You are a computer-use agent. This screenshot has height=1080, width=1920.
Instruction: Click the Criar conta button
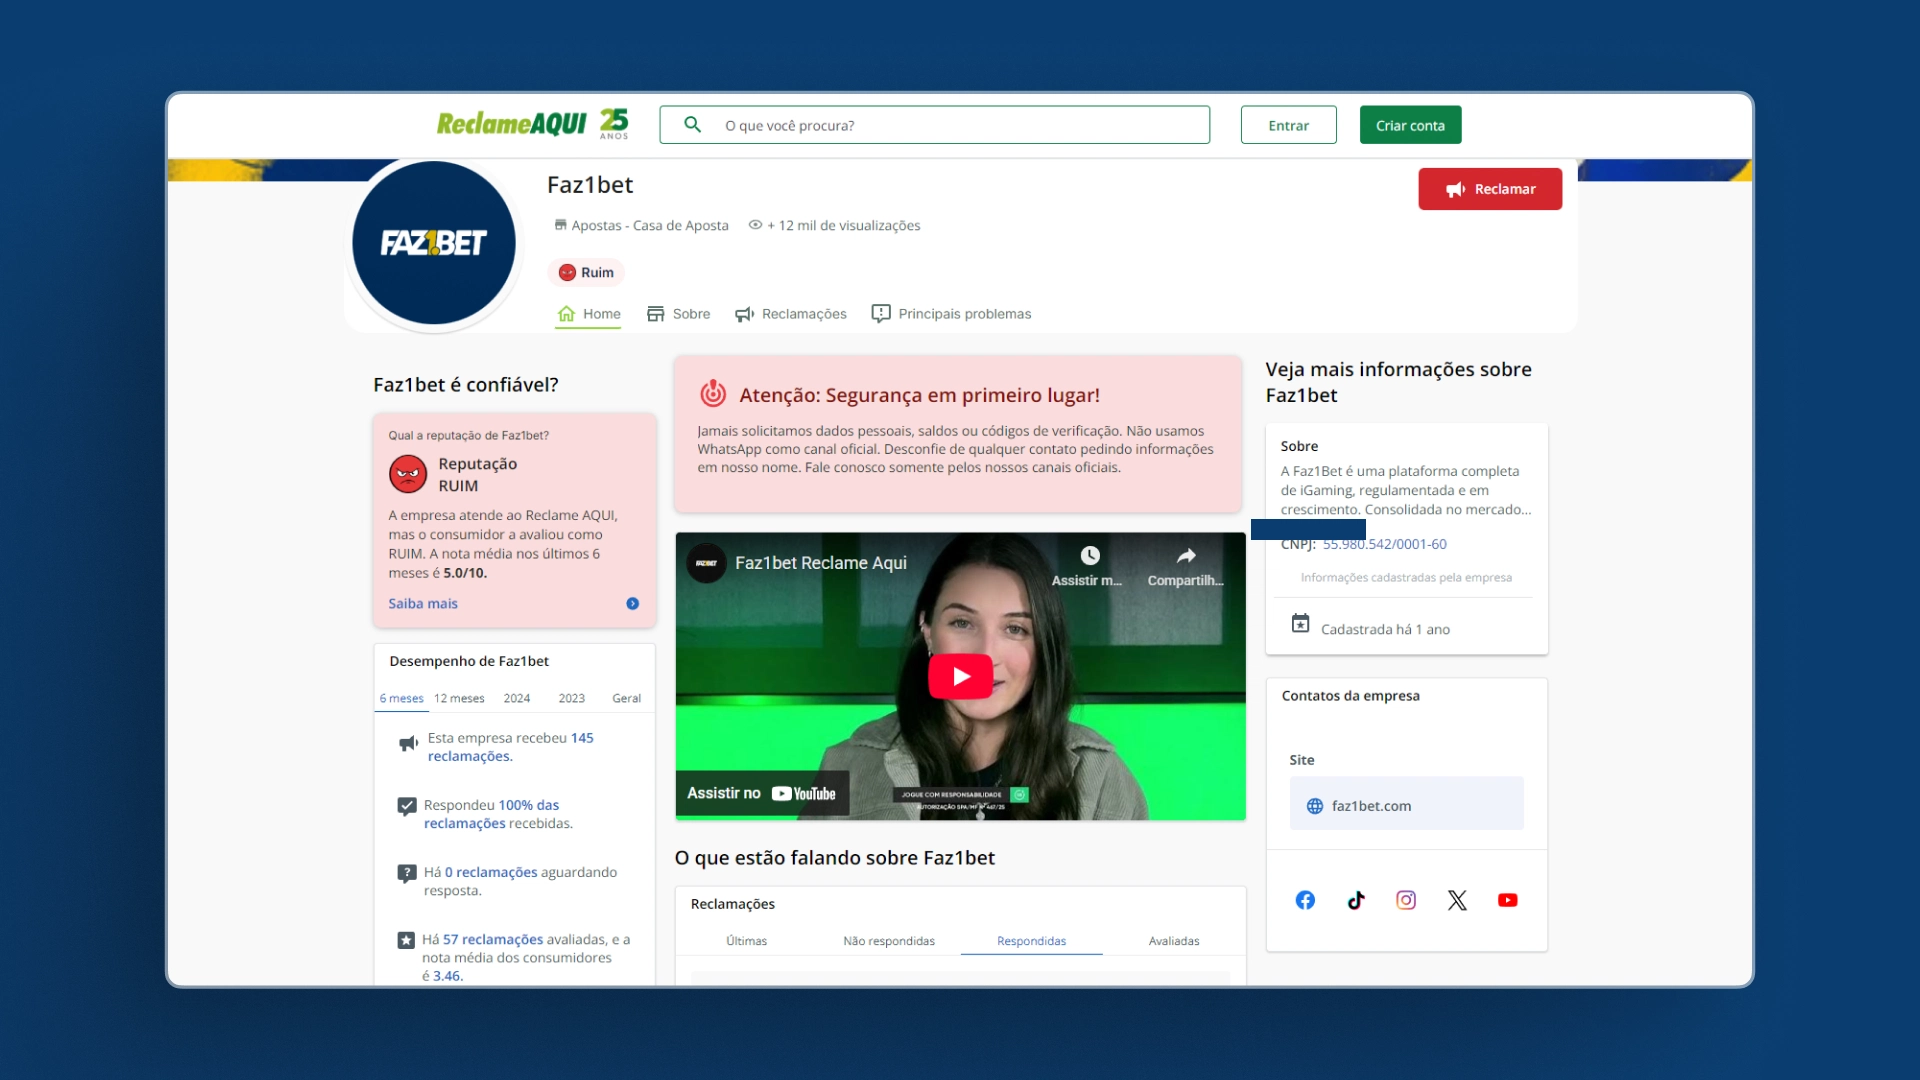(1410, 125)
